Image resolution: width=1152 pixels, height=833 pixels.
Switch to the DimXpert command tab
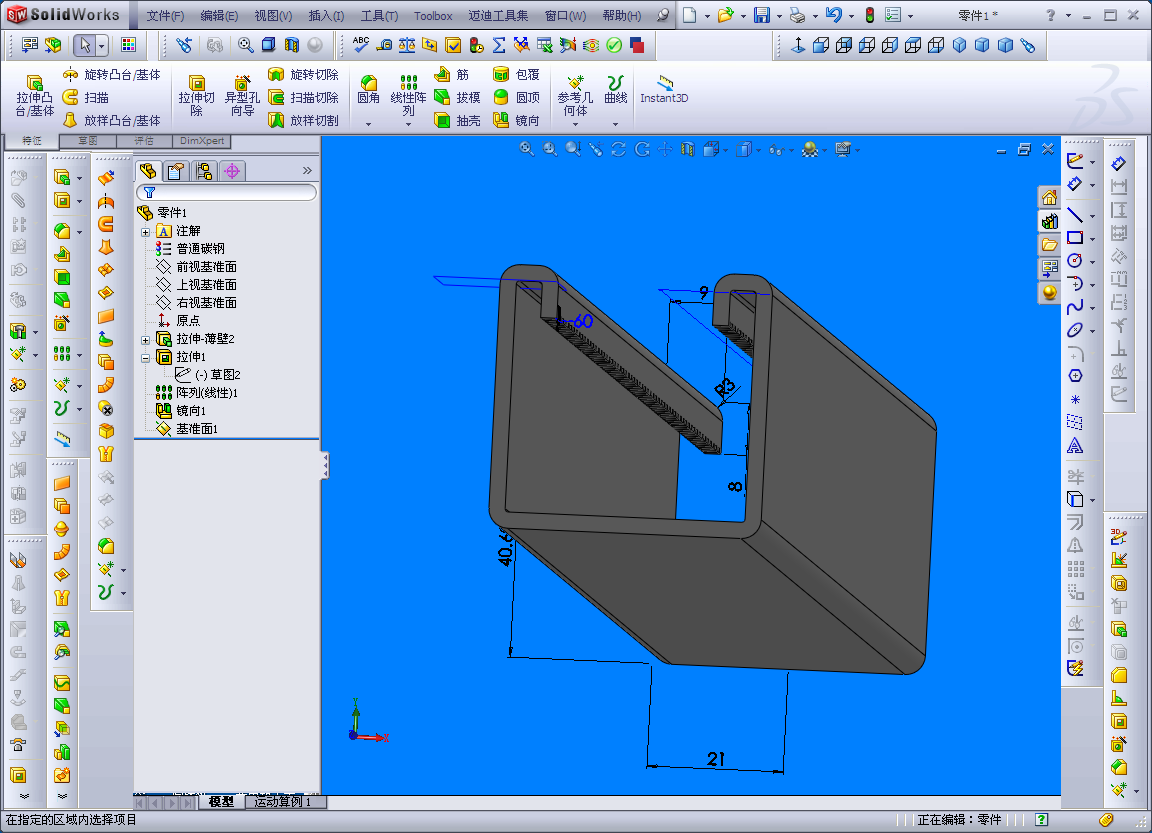[202, 140]
